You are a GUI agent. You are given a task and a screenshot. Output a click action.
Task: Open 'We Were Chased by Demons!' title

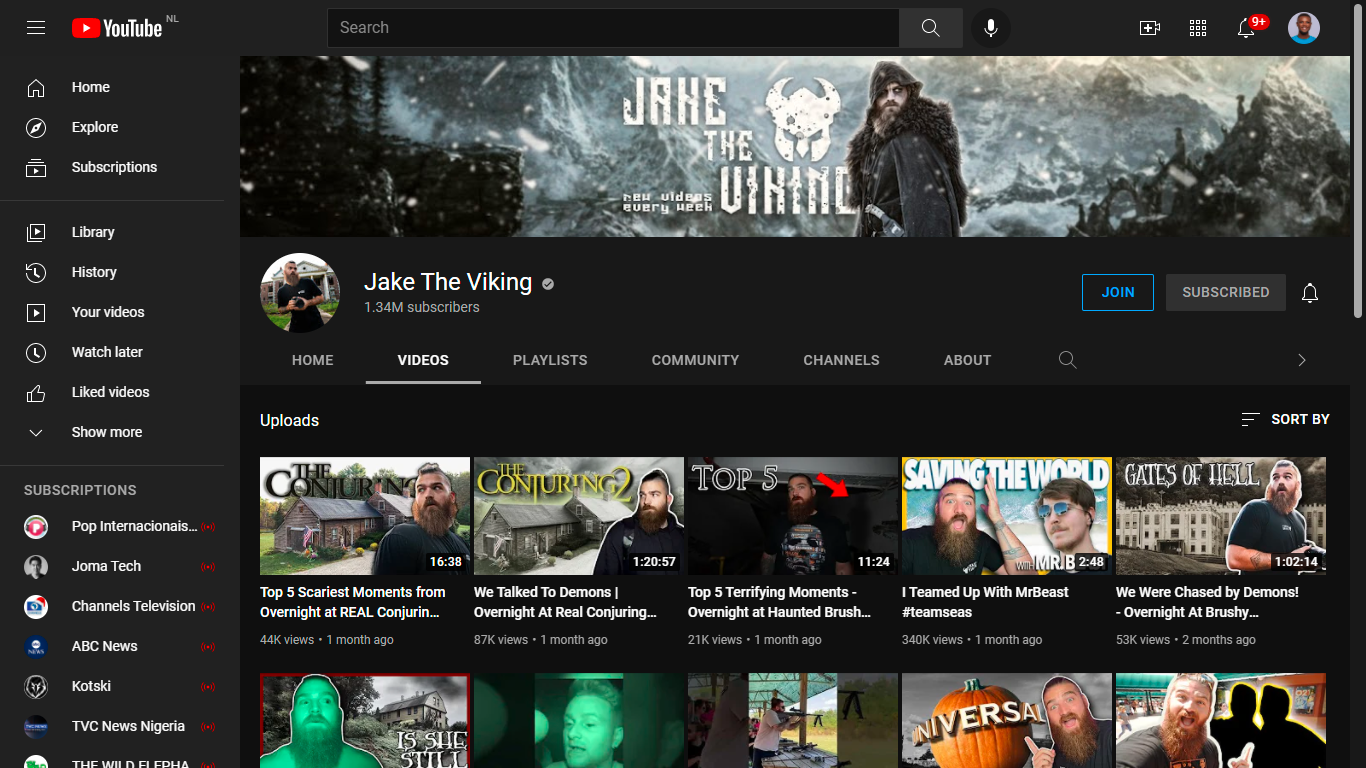pos(1207,602)
